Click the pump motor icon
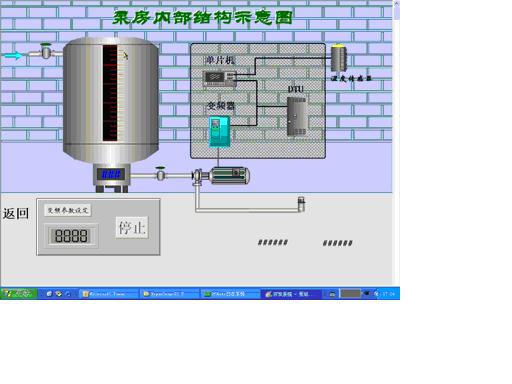 point(230,175)
